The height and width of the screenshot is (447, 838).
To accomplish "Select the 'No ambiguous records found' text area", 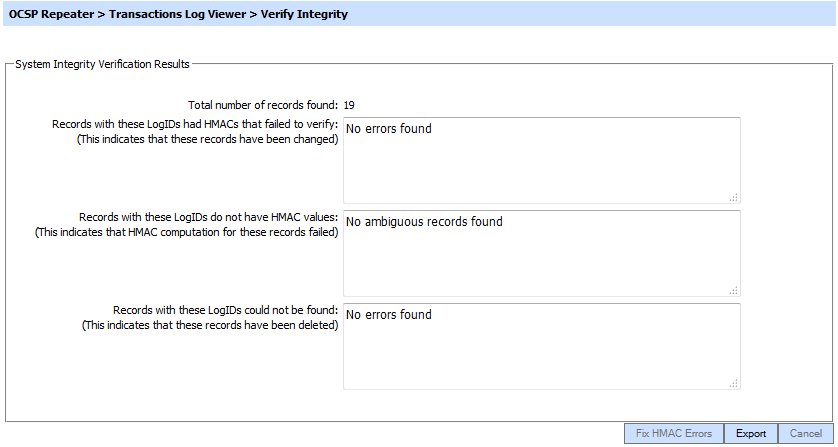I will pyautogui.click(x=540, y=253).
